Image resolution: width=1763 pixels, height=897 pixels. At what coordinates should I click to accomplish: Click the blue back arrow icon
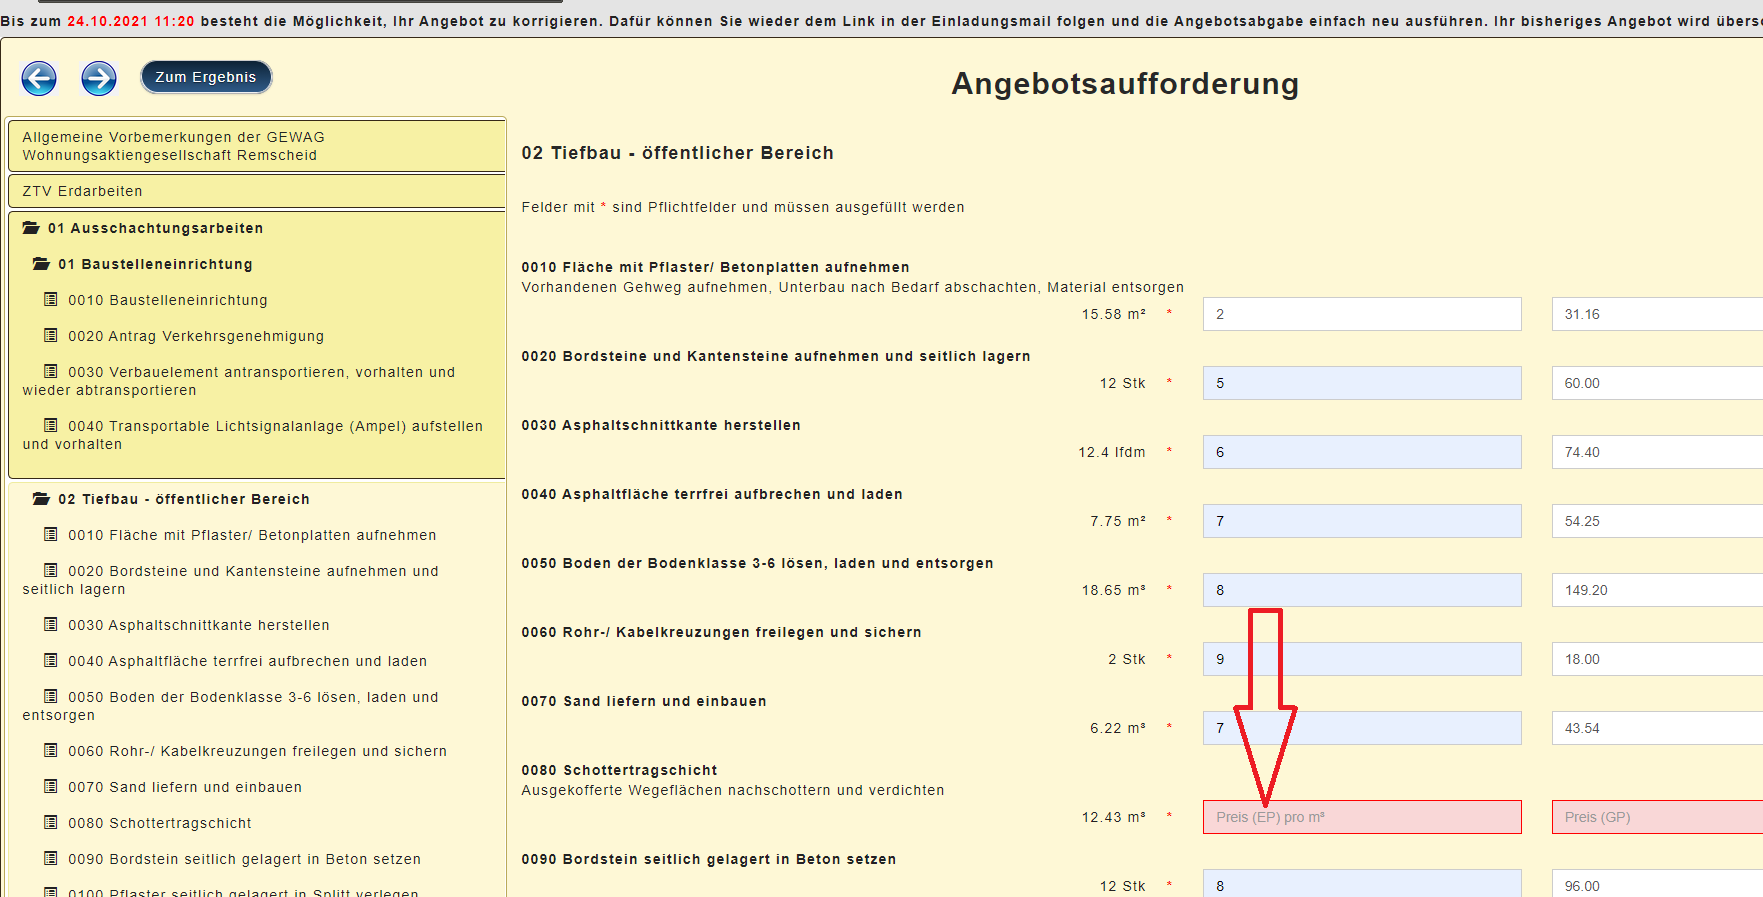(x=39, y=78)
